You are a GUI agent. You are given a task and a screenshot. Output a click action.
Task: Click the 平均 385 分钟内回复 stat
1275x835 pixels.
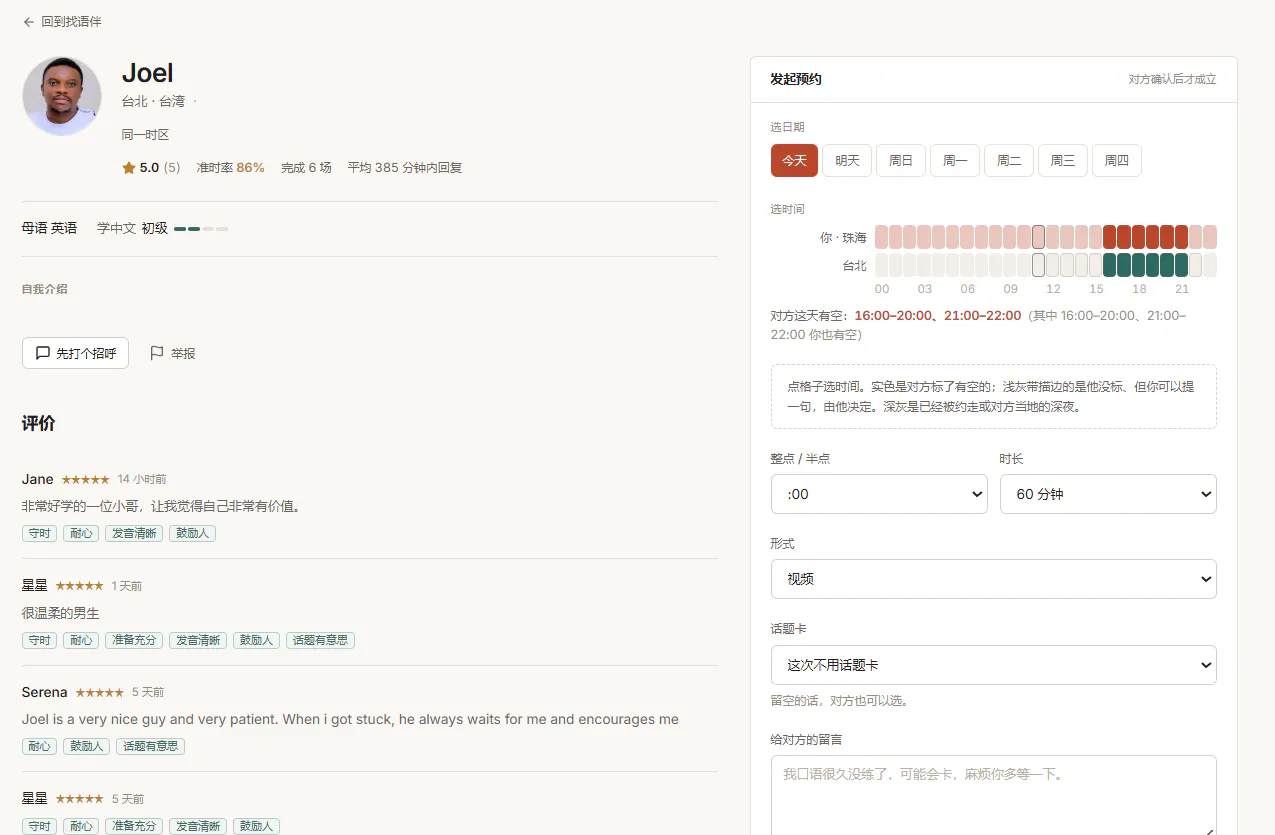(x=405, y=168)
